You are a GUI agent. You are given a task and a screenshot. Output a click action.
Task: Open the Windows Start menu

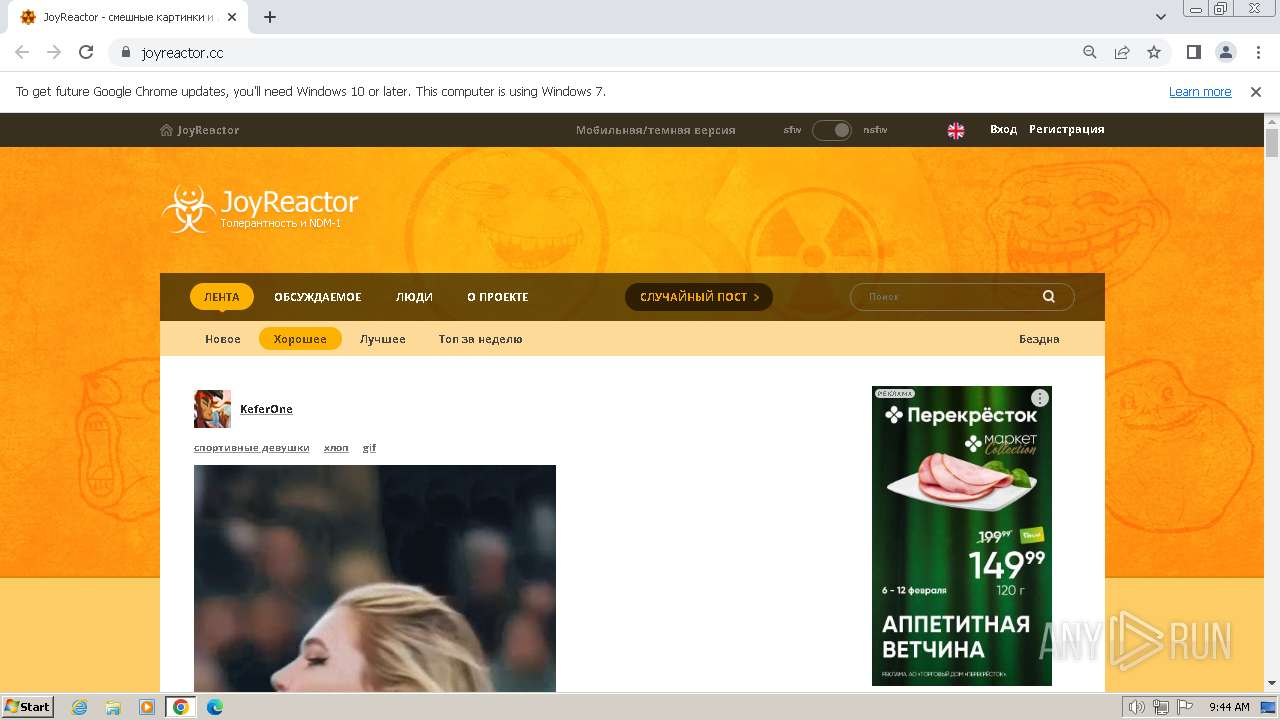click(27, 707)
